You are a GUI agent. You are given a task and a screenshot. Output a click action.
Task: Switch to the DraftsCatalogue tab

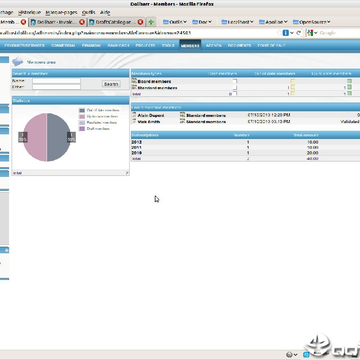(116, 22)
